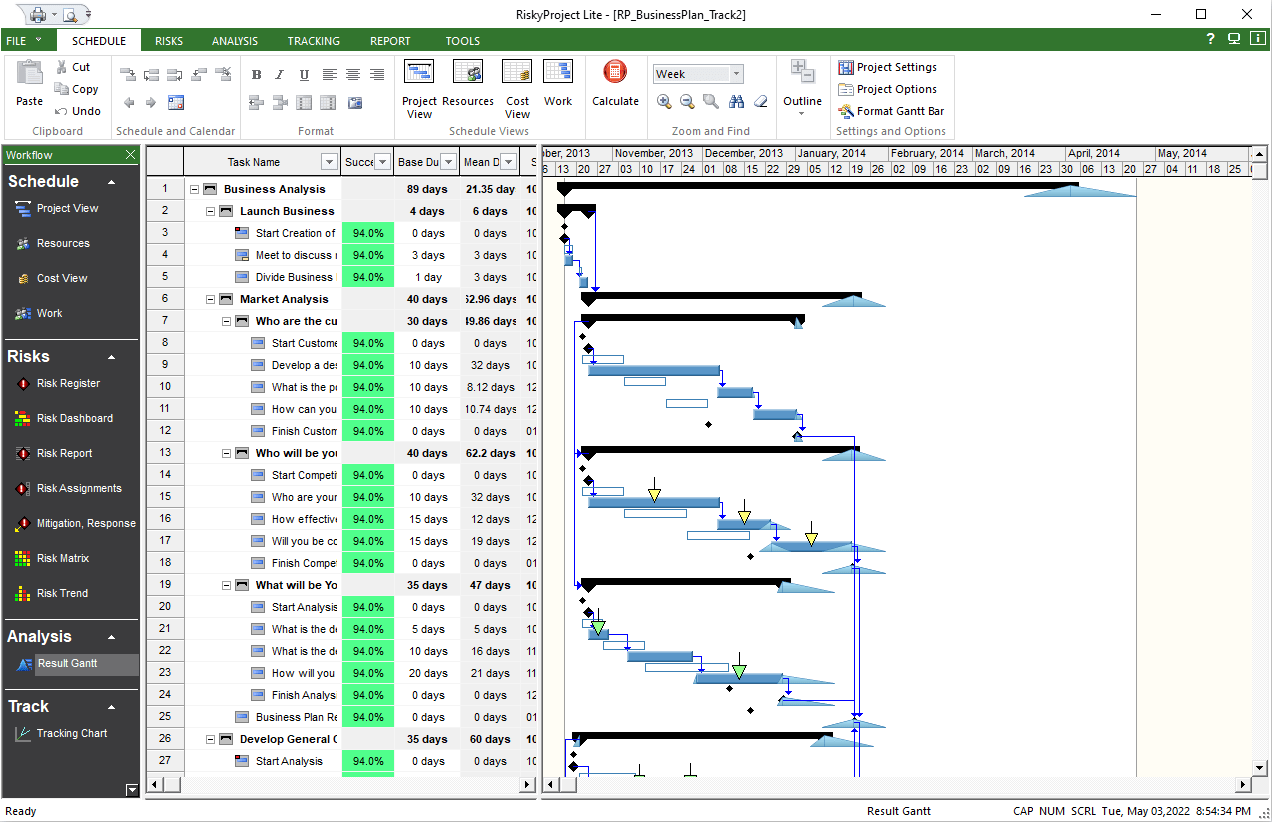Click the left arrow outdent icon
The image size is (1272, 822).
[x=129, y=102]
